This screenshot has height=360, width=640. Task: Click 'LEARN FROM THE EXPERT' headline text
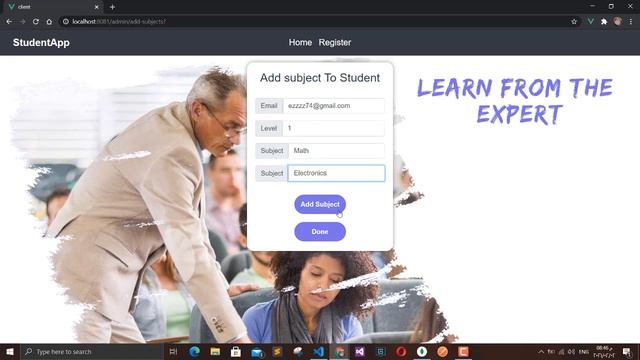(x=515, y=101)
